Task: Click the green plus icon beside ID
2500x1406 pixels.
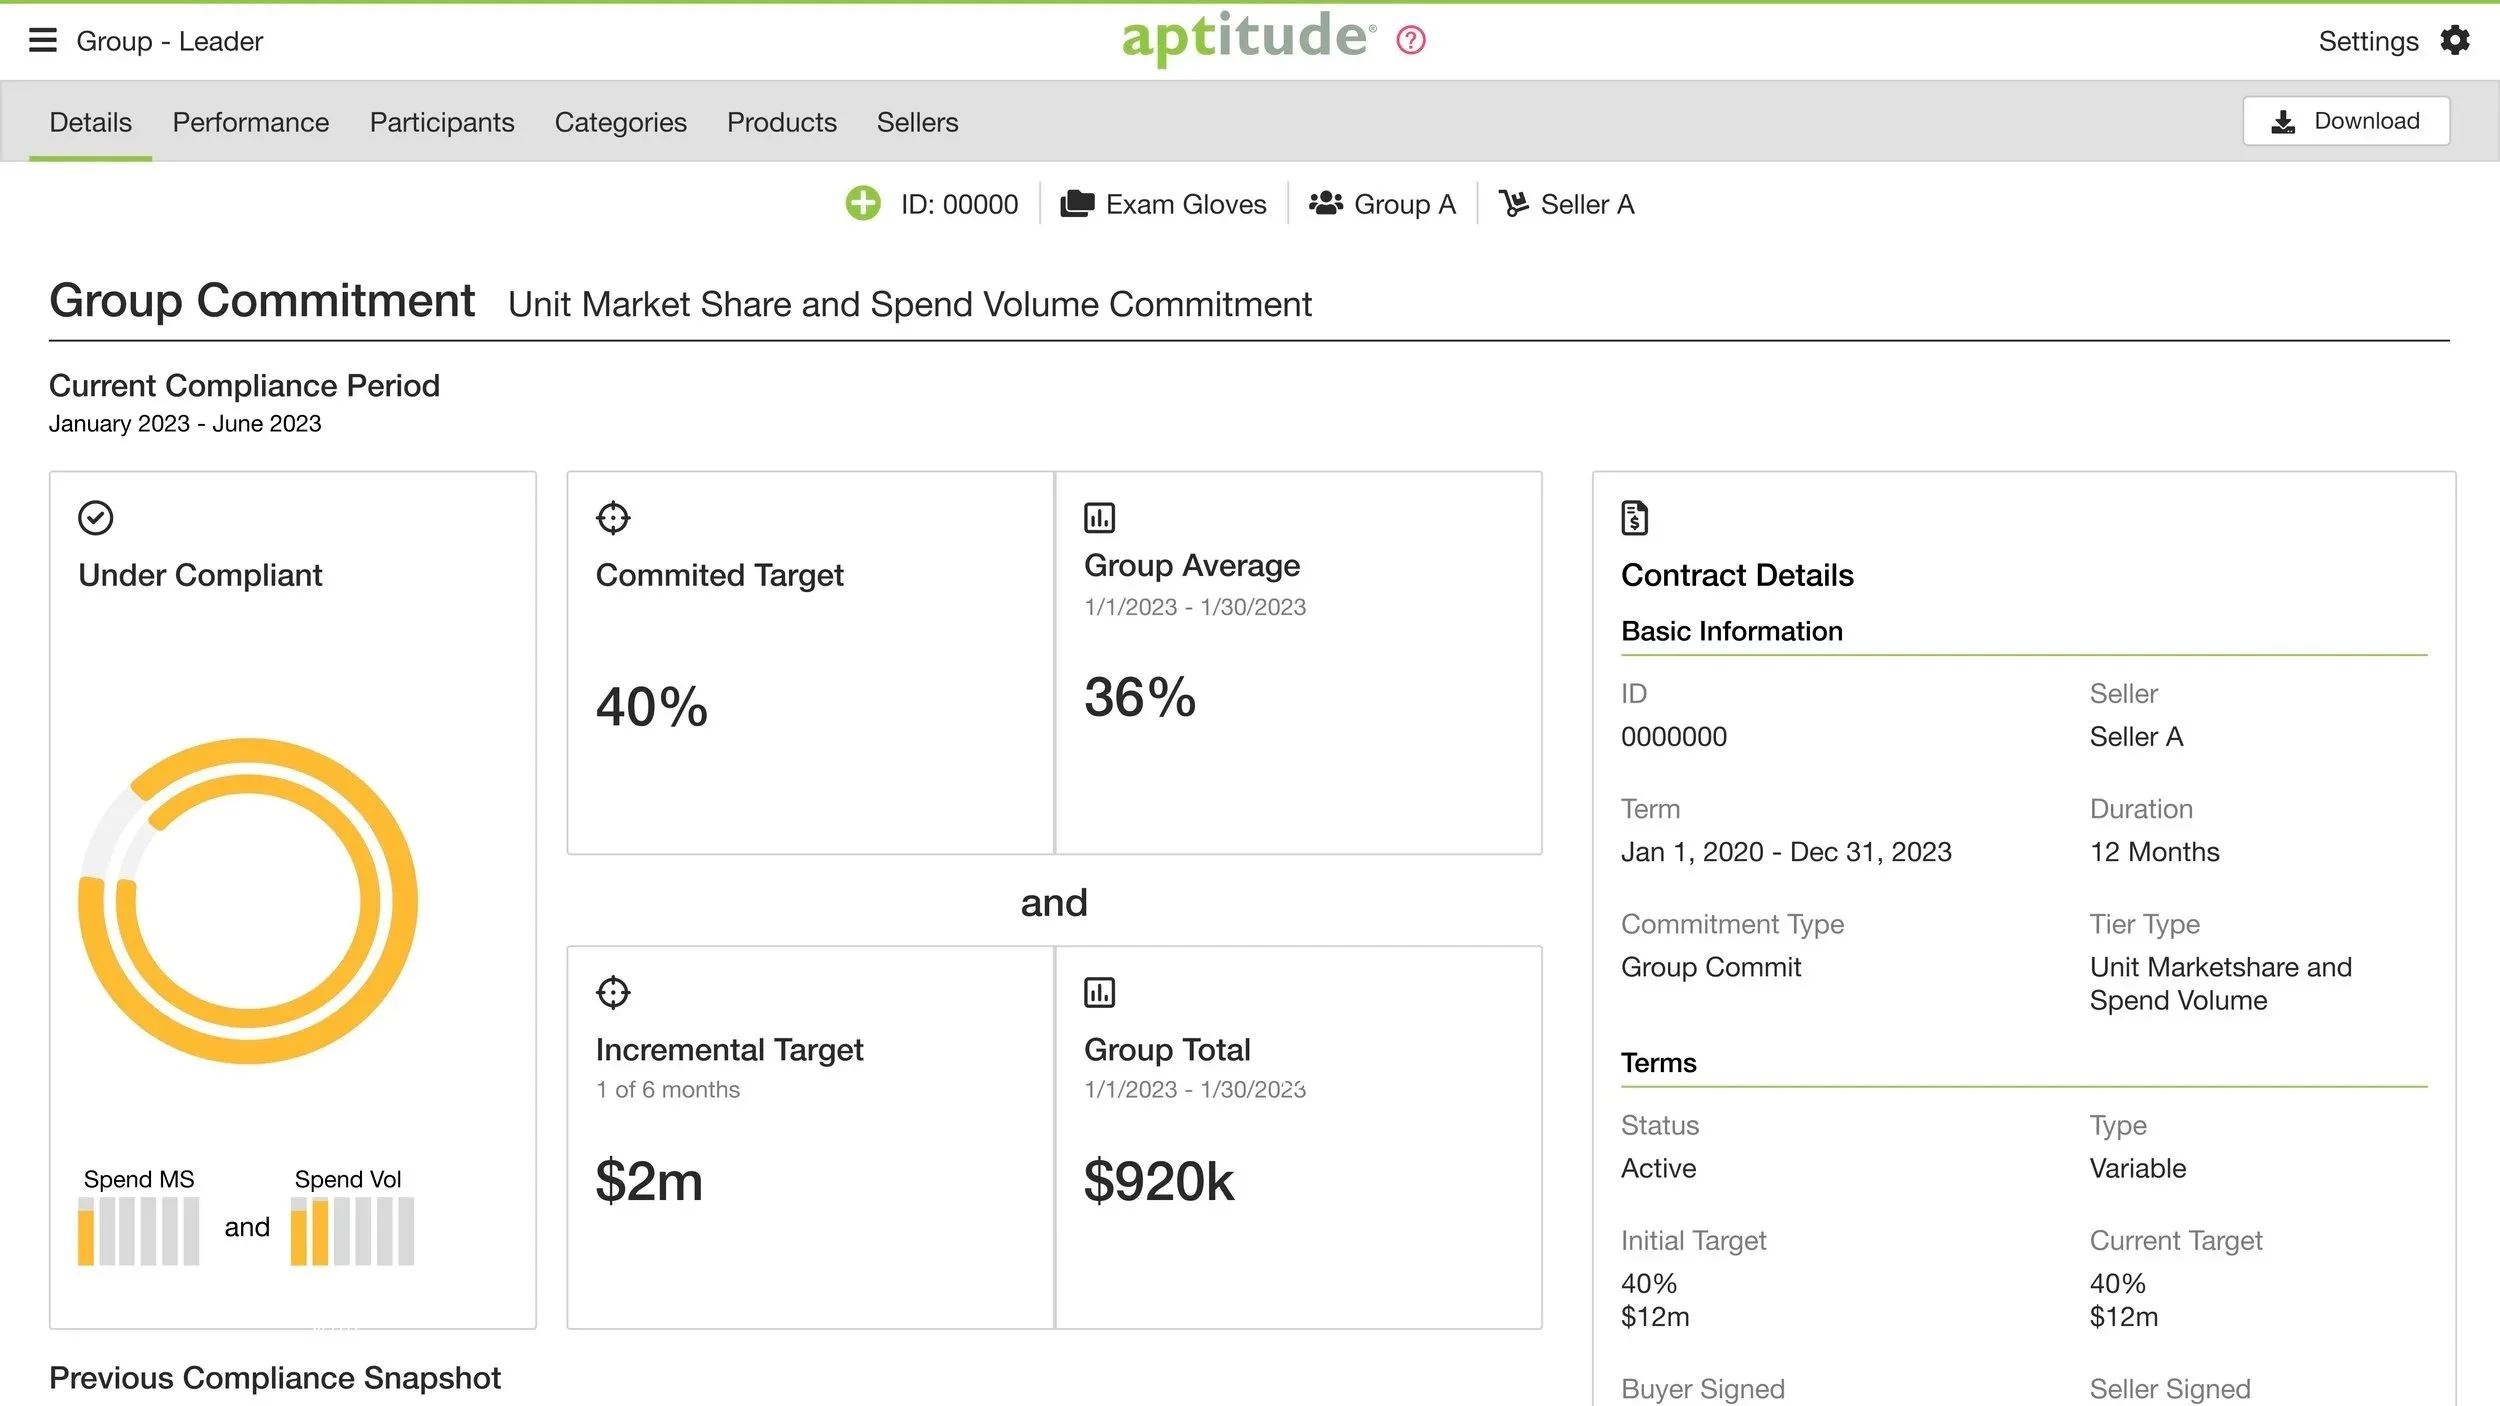Action: click(x=863, y=203)
